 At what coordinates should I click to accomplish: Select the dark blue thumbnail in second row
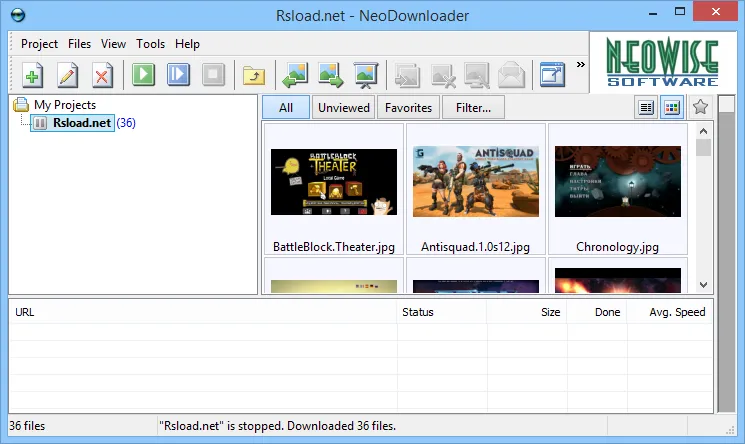[476, 286]
